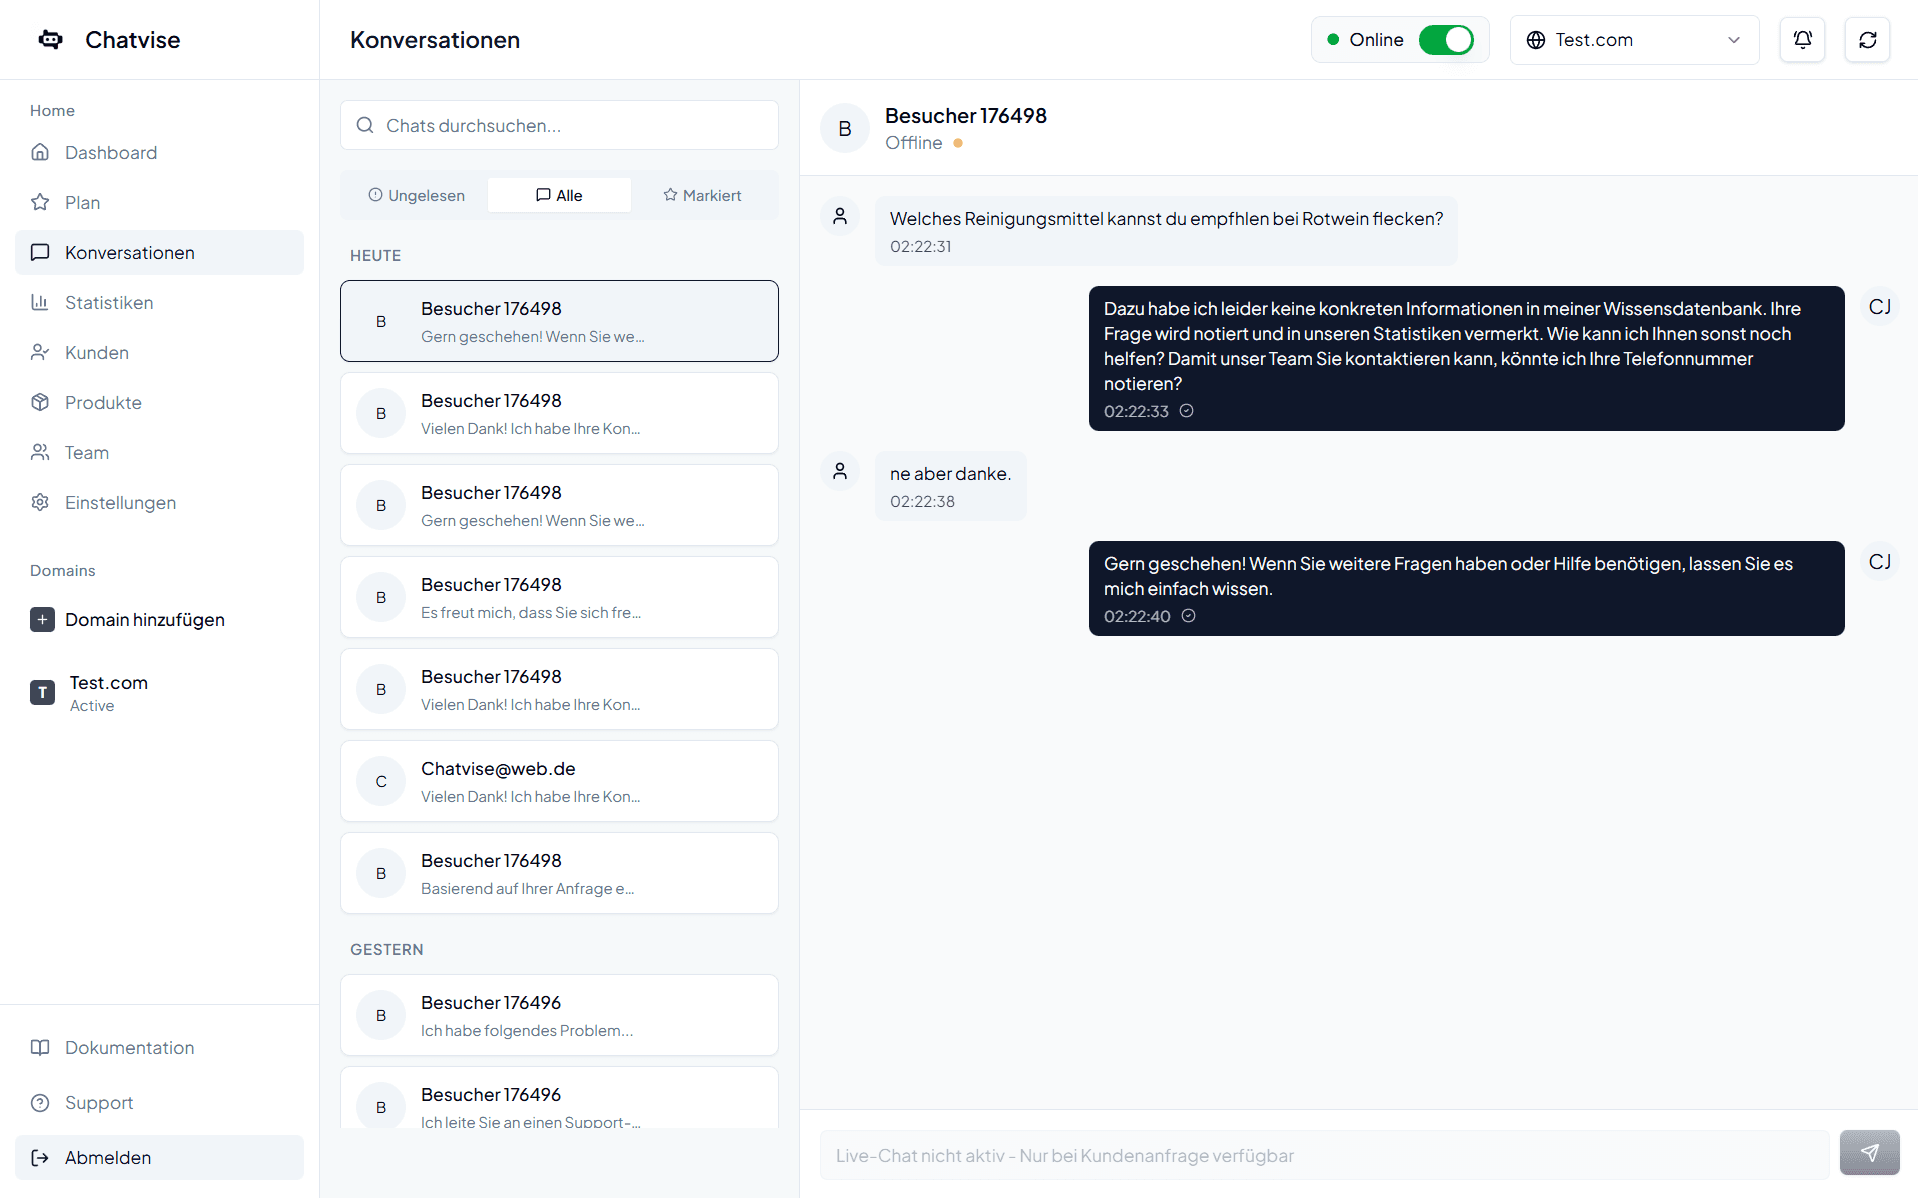Open the Dashboard from the sidebar

point(110,152)
